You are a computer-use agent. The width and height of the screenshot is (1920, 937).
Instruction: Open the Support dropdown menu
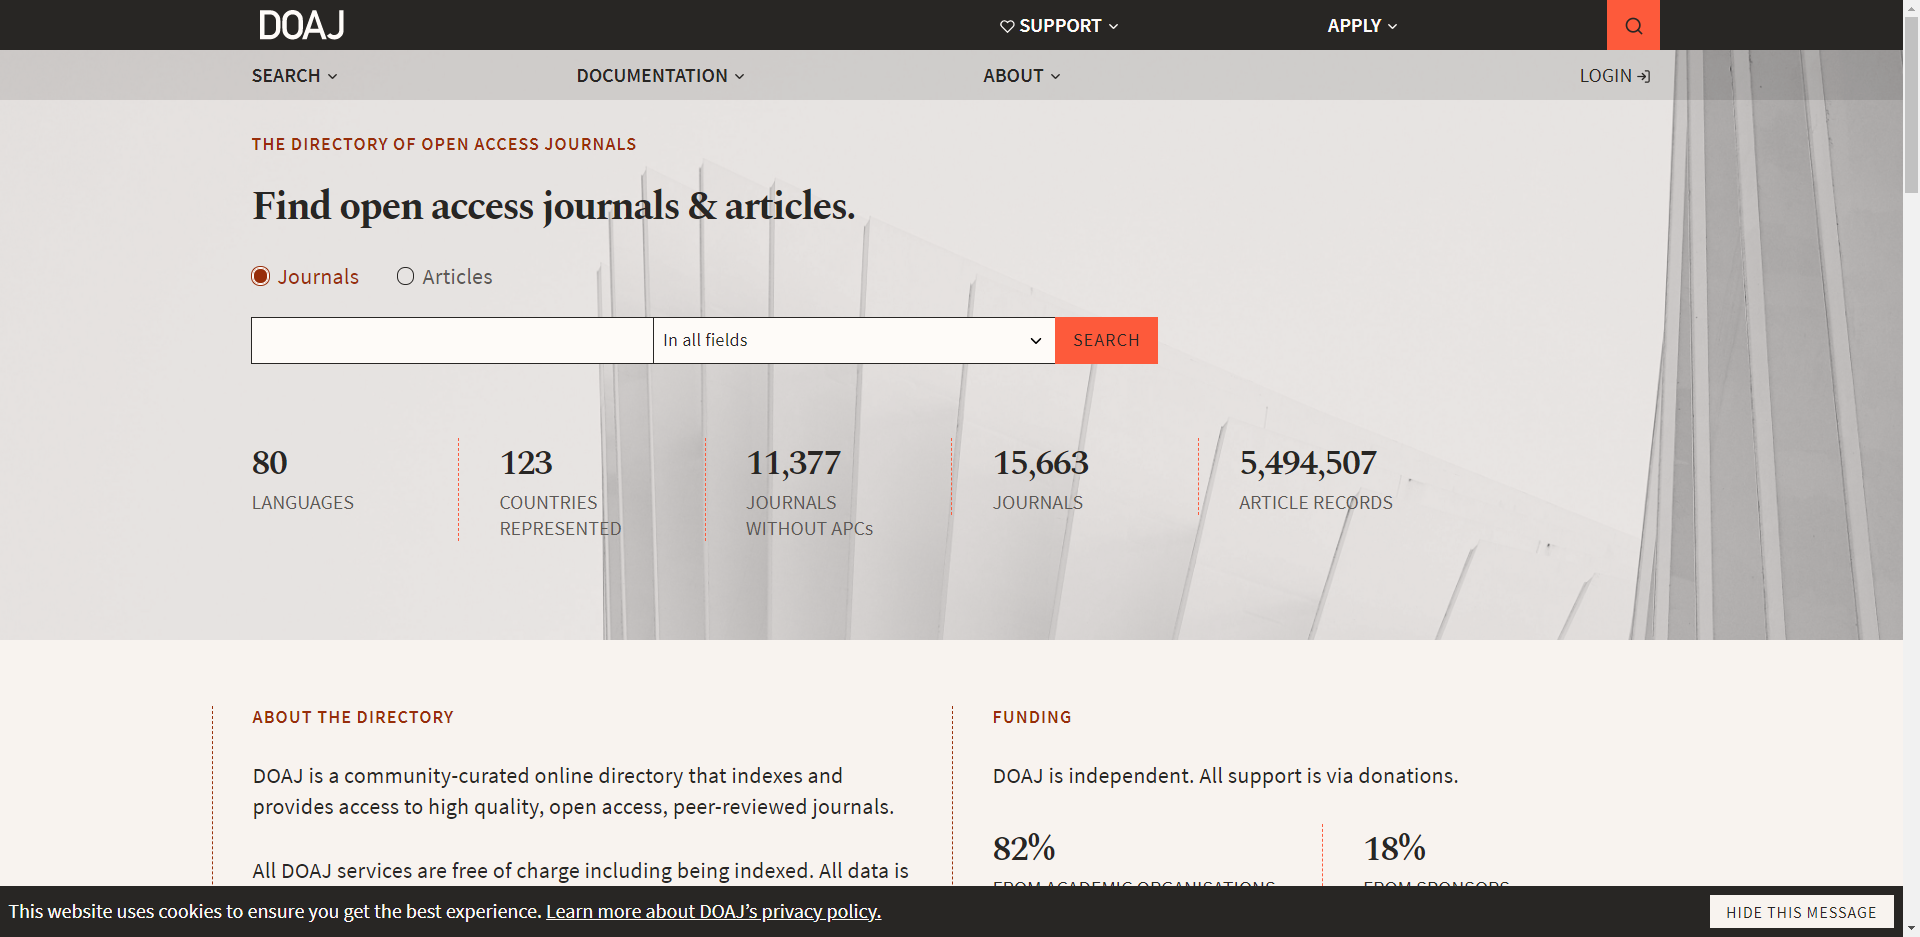[x=1059, y=26]
